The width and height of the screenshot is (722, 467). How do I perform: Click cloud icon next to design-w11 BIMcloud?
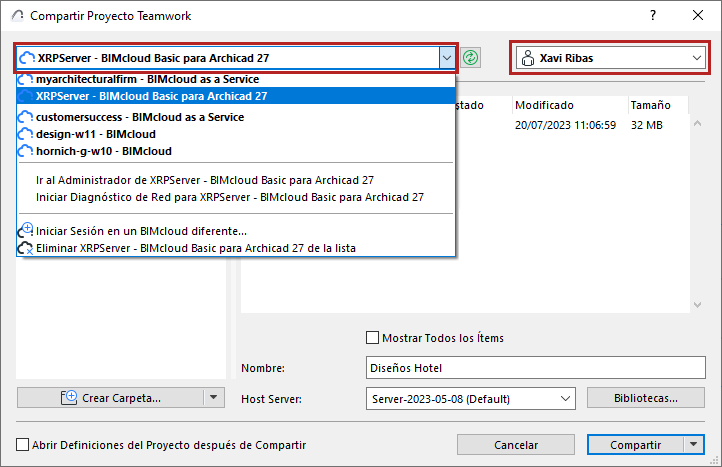[x=27, y=134]
